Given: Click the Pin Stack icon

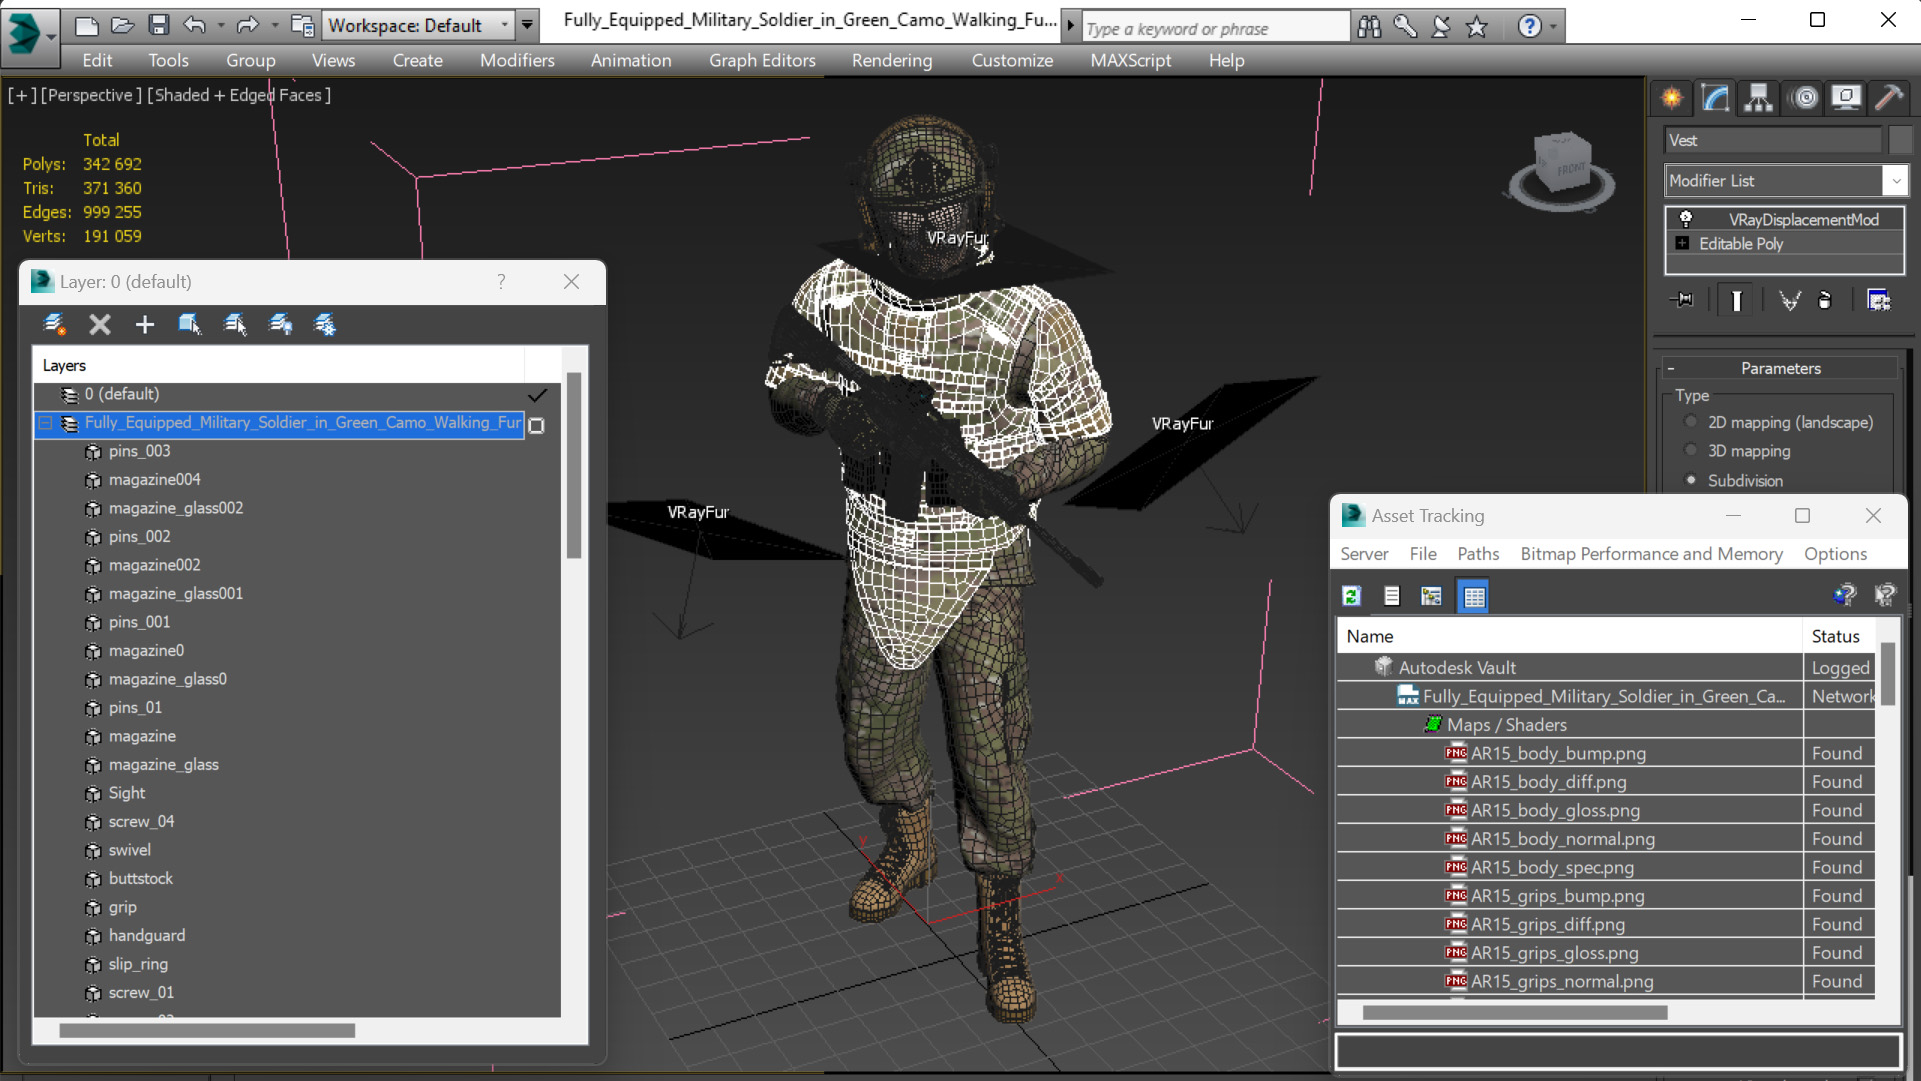Looking at the screenshot, I should click(1682, 300).
